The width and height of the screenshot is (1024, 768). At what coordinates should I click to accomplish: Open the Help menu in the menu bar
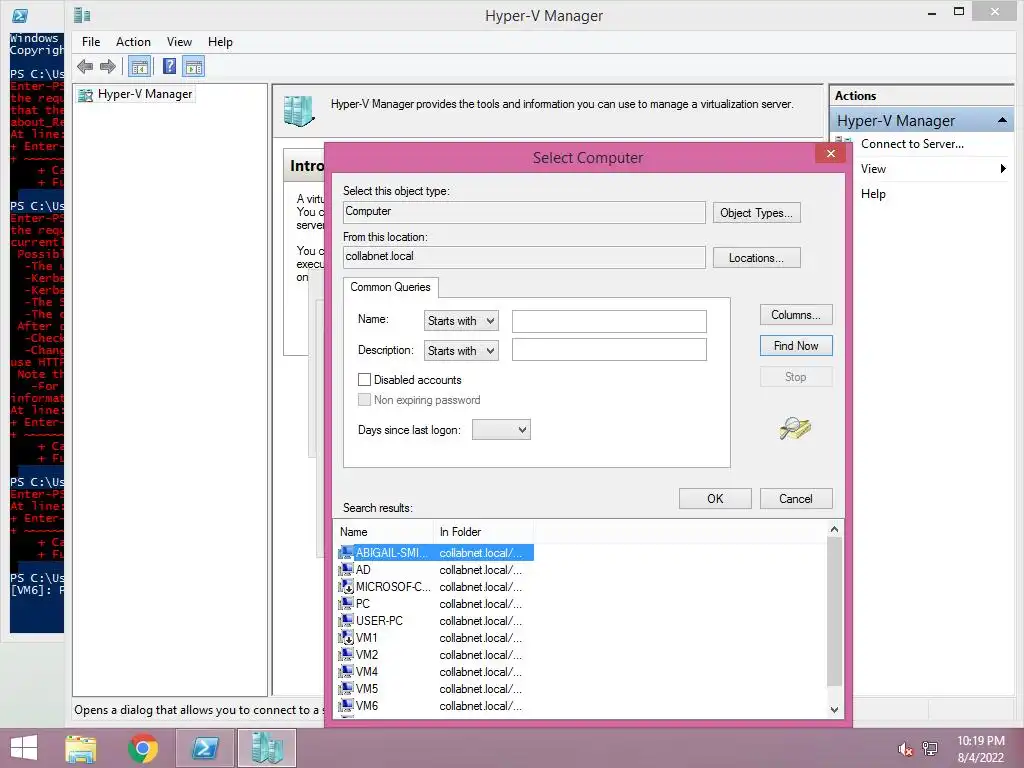[x=220, y=42]
